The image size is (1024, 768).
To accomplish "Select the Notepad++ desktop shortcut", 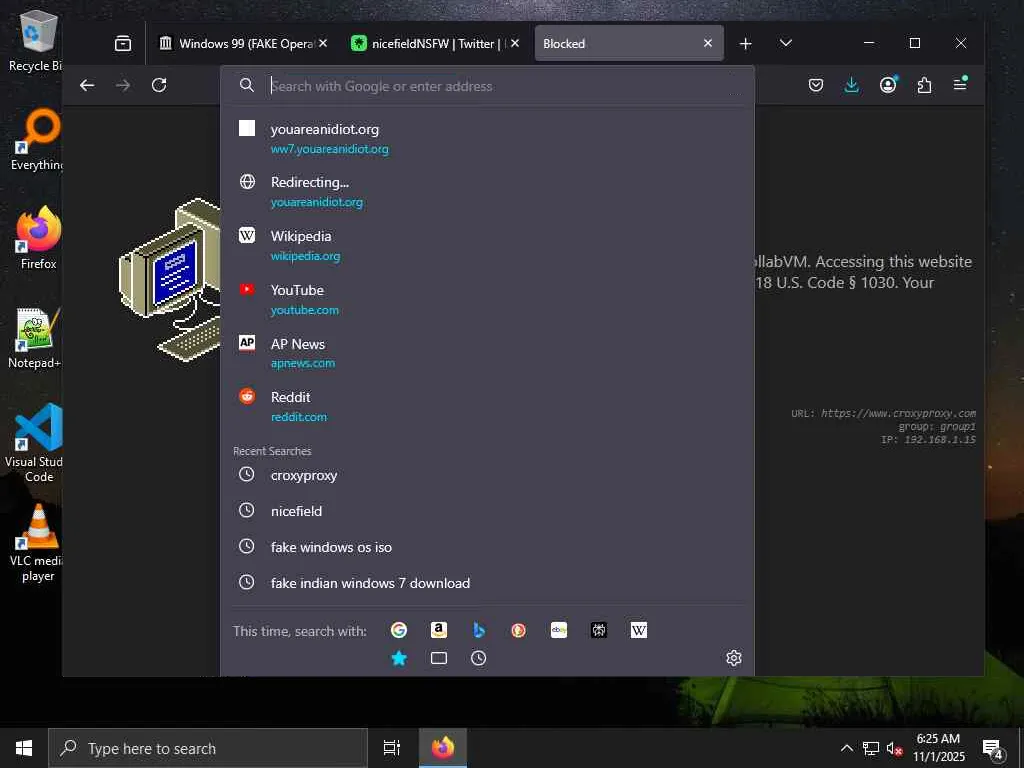I will point(35,338).
